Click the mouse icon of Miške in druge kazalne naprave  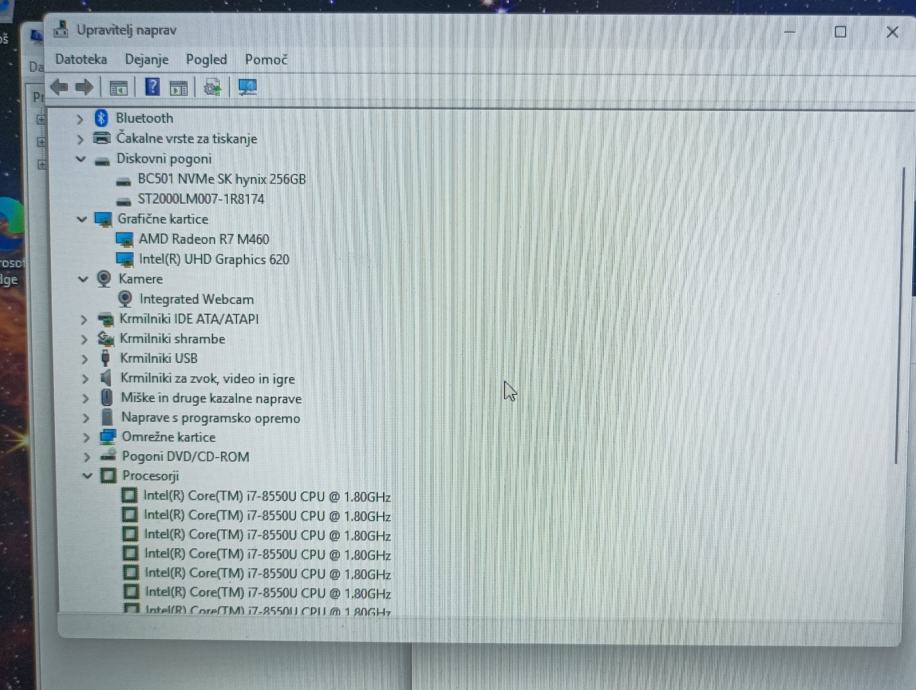tap(107, 398)
